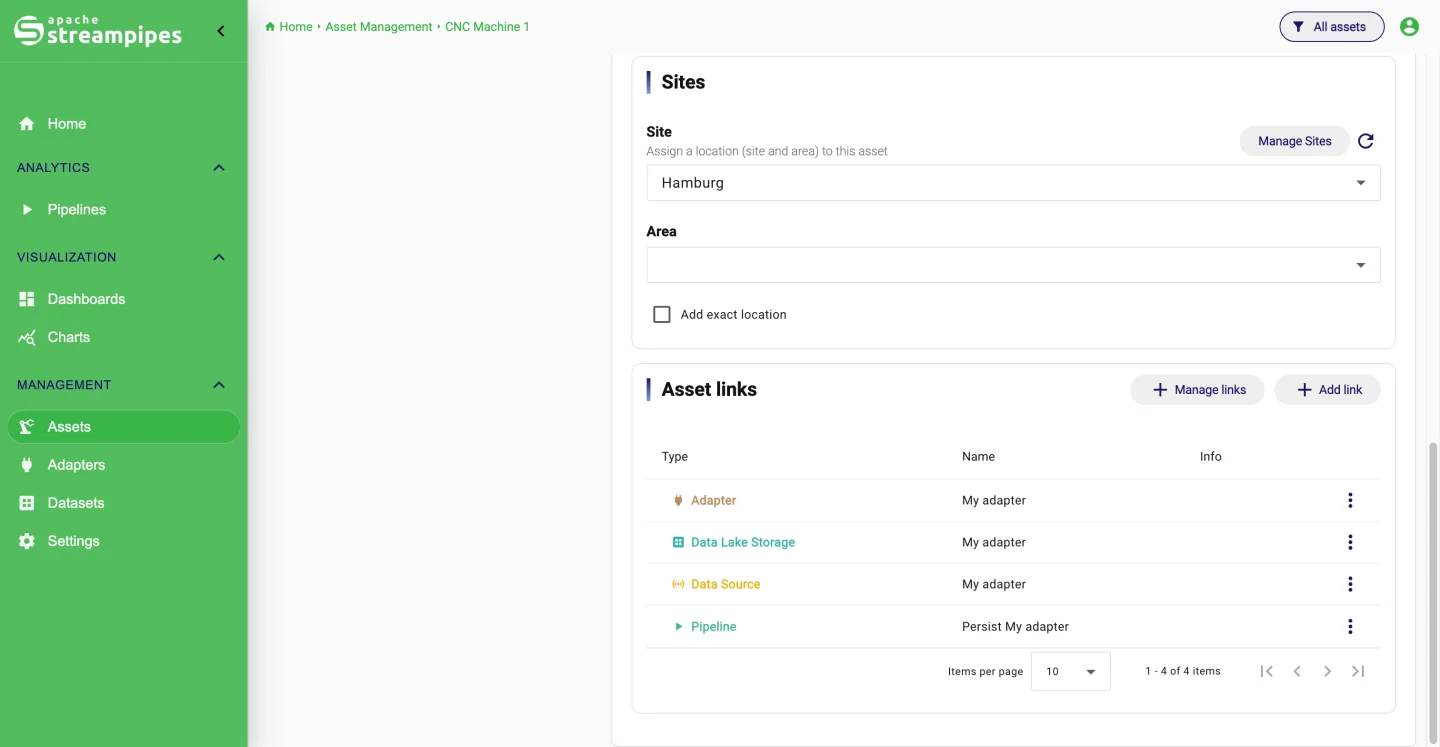The image size is (1440, 747).
Task: Open Charts in the sidebar
Action: click(x=123, y=337)
